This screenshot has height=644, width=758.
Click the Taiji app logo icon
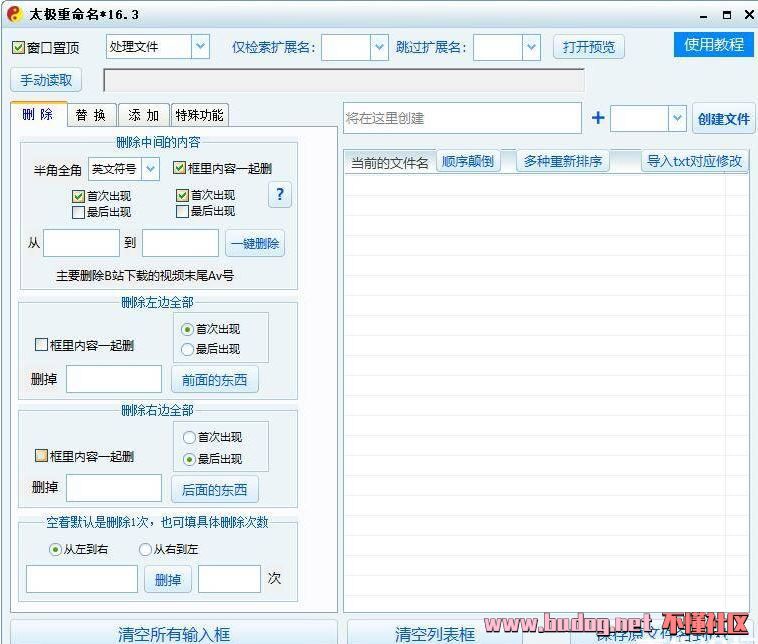(x=14, y=14)
